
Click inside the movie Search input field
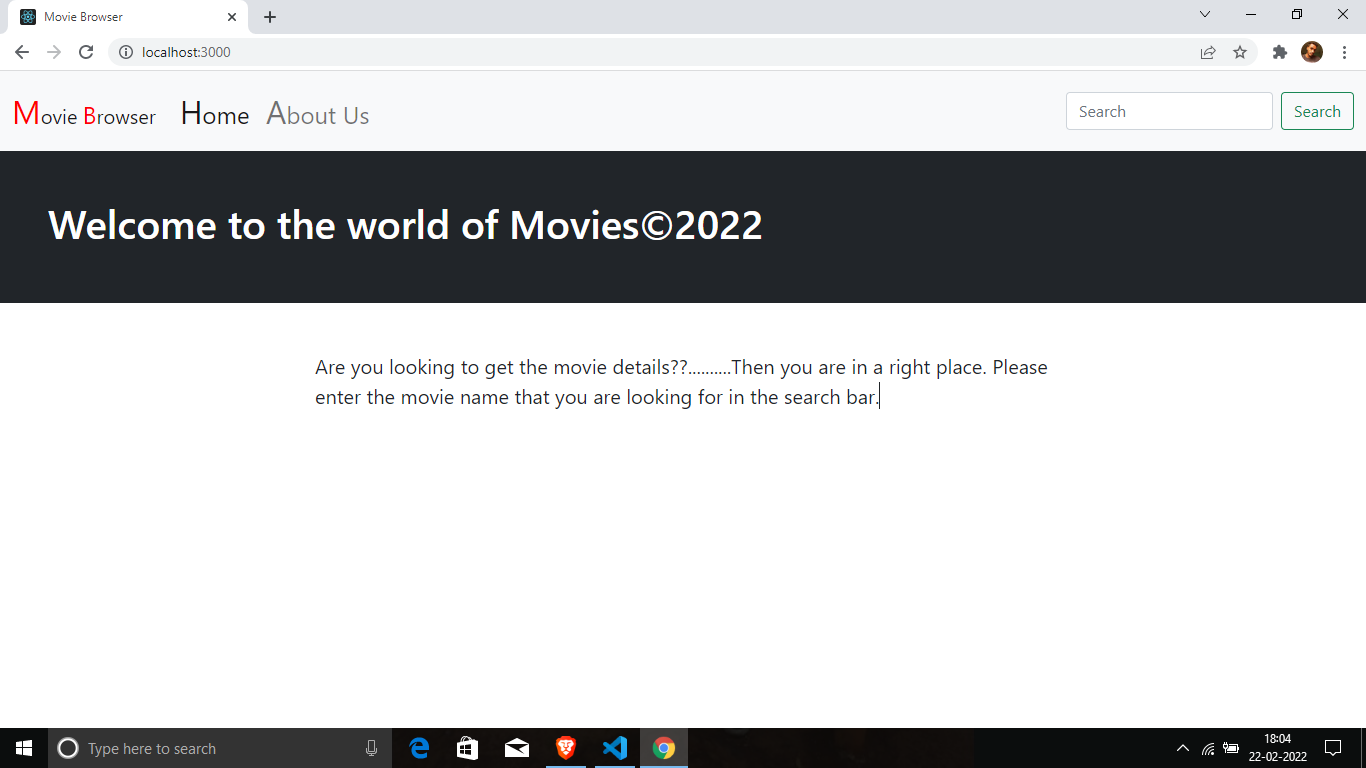(x=1168, y=111)
